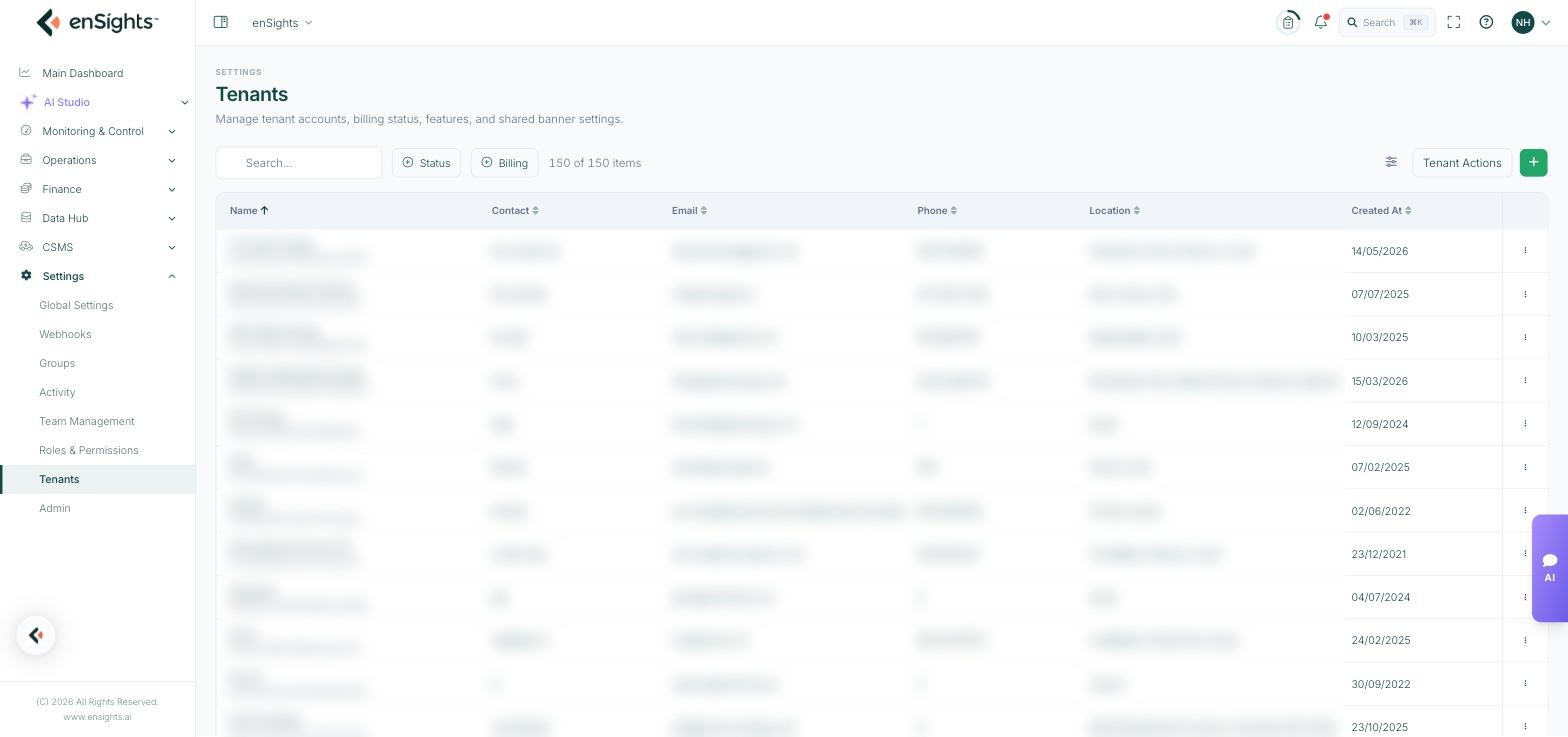Open Global Settings page

pyautogui.click(x=76, y=305)
